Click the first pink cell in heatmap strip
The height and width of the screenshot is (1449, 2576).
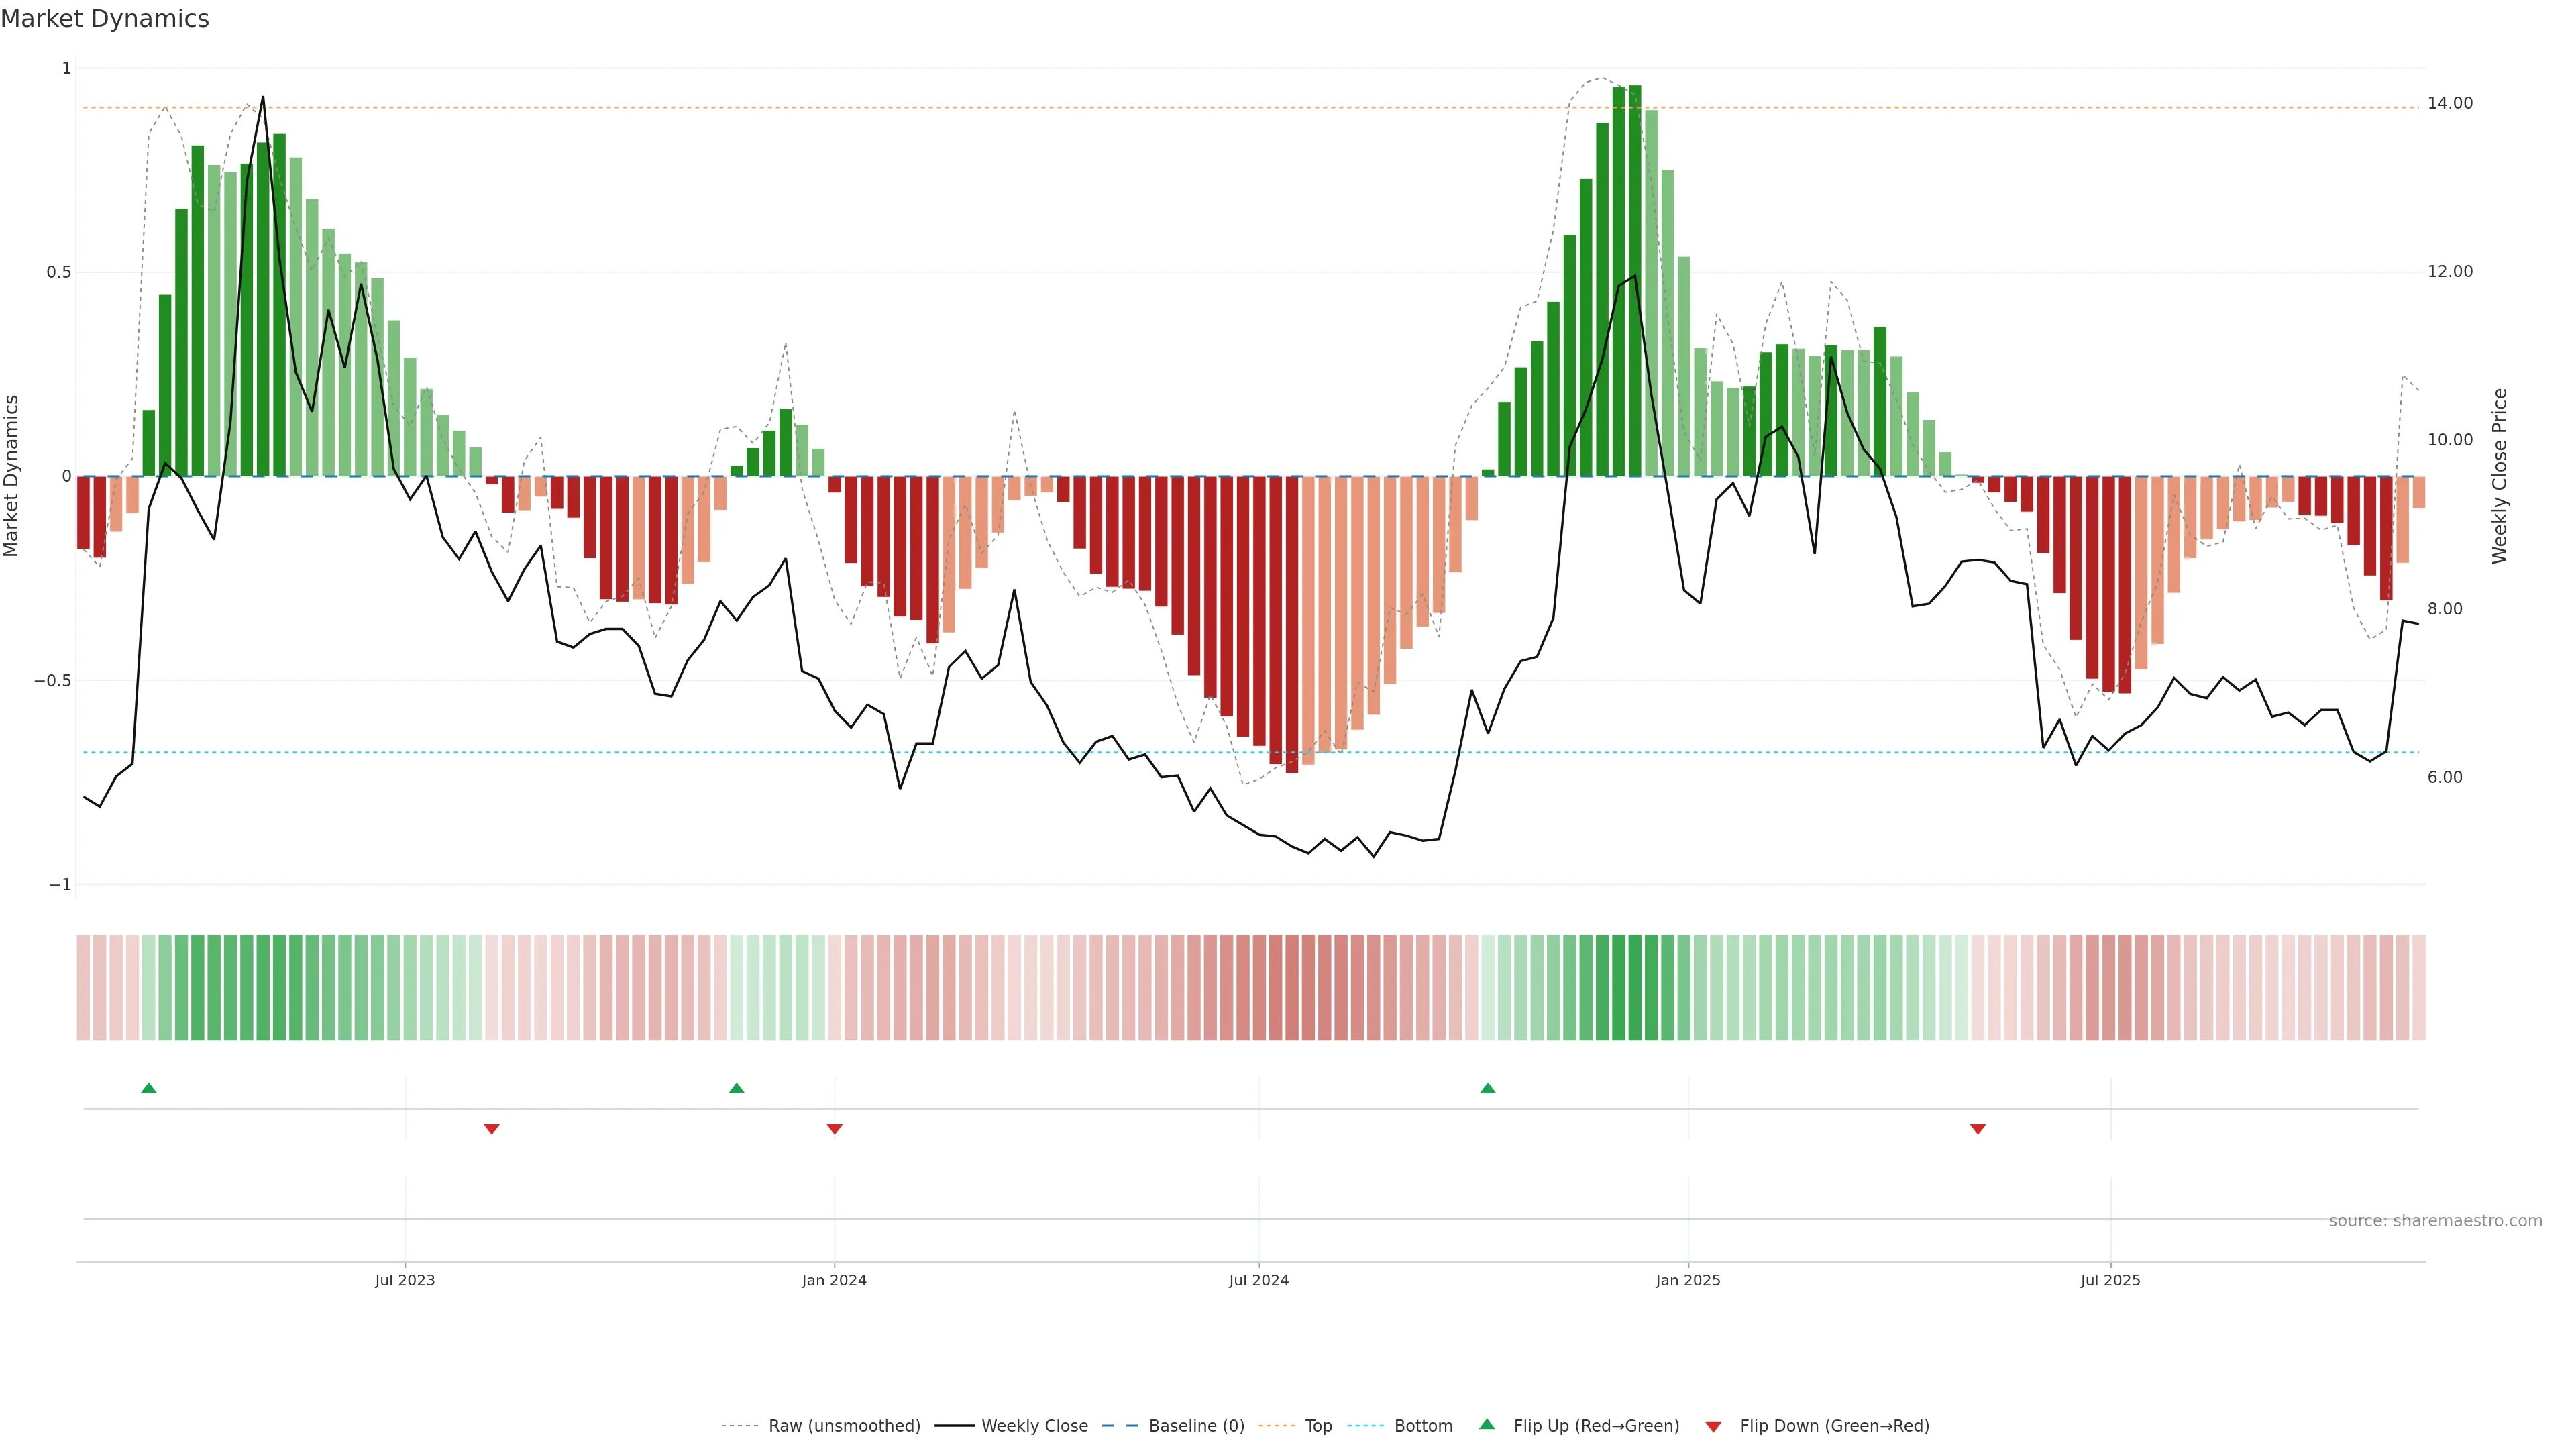click(83, 988)
